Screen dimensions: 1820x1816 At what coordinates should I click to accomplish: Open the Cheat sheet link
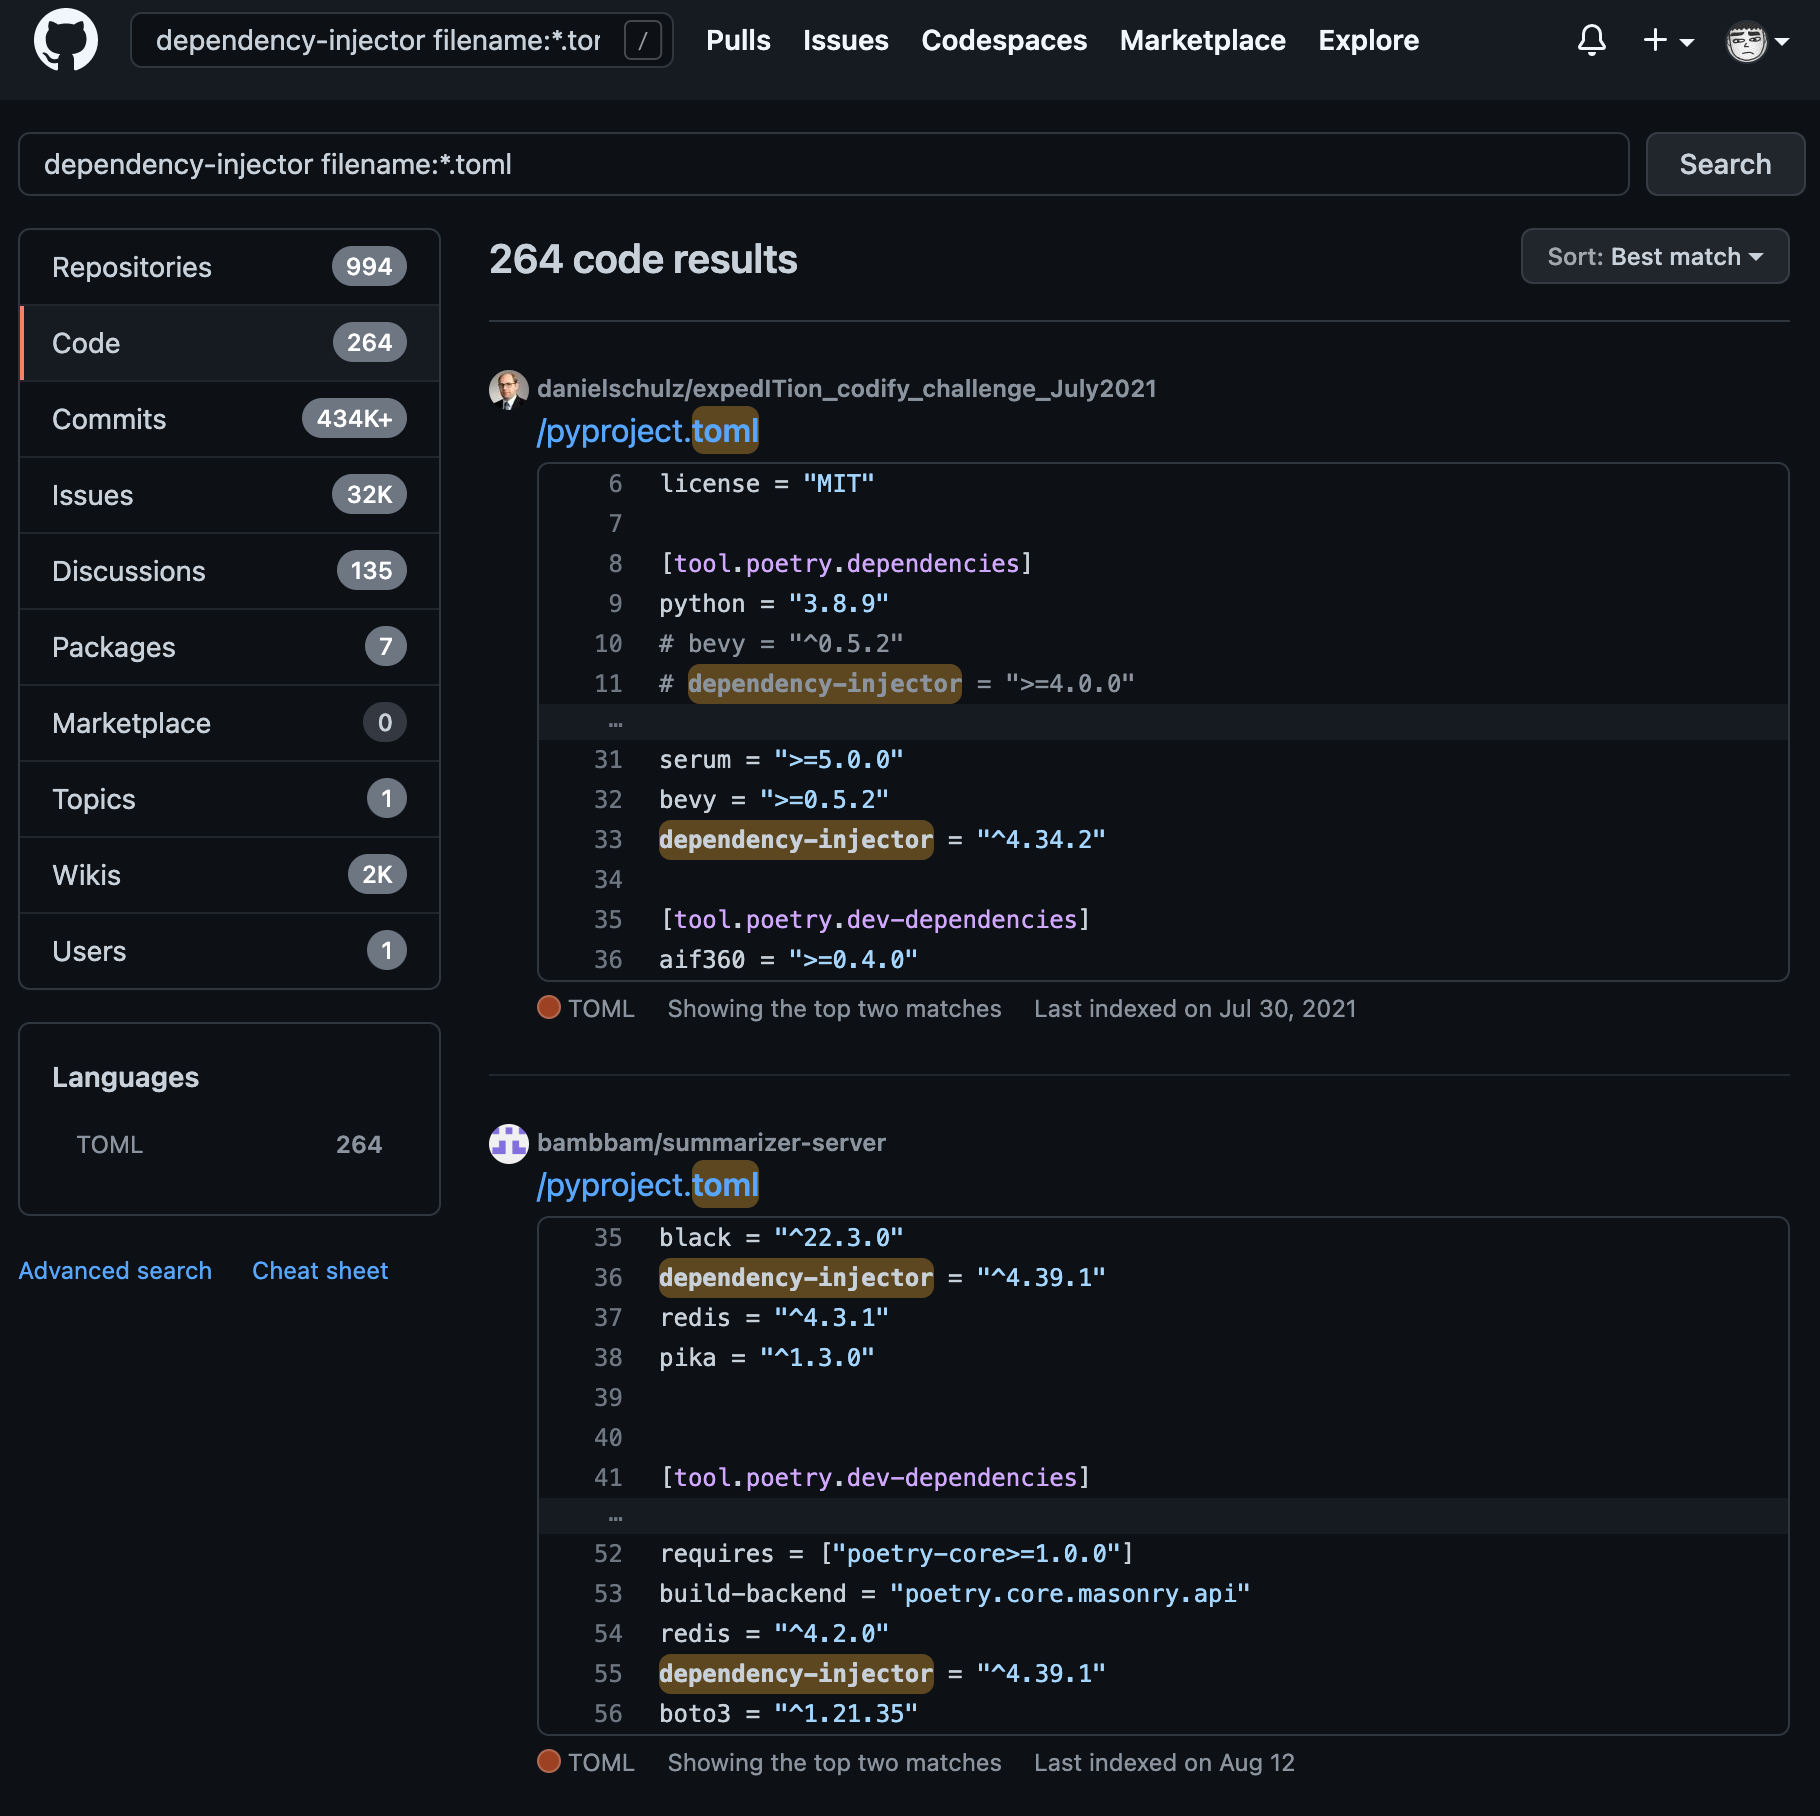[x=320, y=1270]
